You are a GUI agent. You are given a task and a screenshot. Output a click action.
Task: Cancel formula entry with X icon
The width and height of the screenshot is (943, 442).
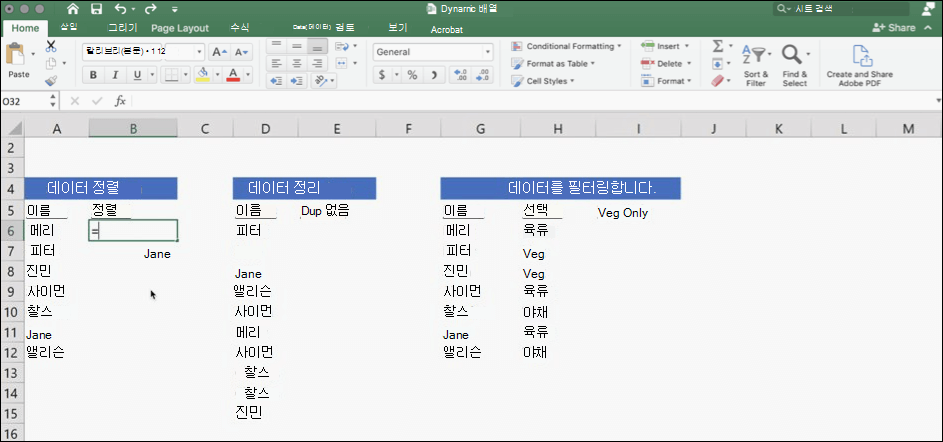[x=75, y=101]
